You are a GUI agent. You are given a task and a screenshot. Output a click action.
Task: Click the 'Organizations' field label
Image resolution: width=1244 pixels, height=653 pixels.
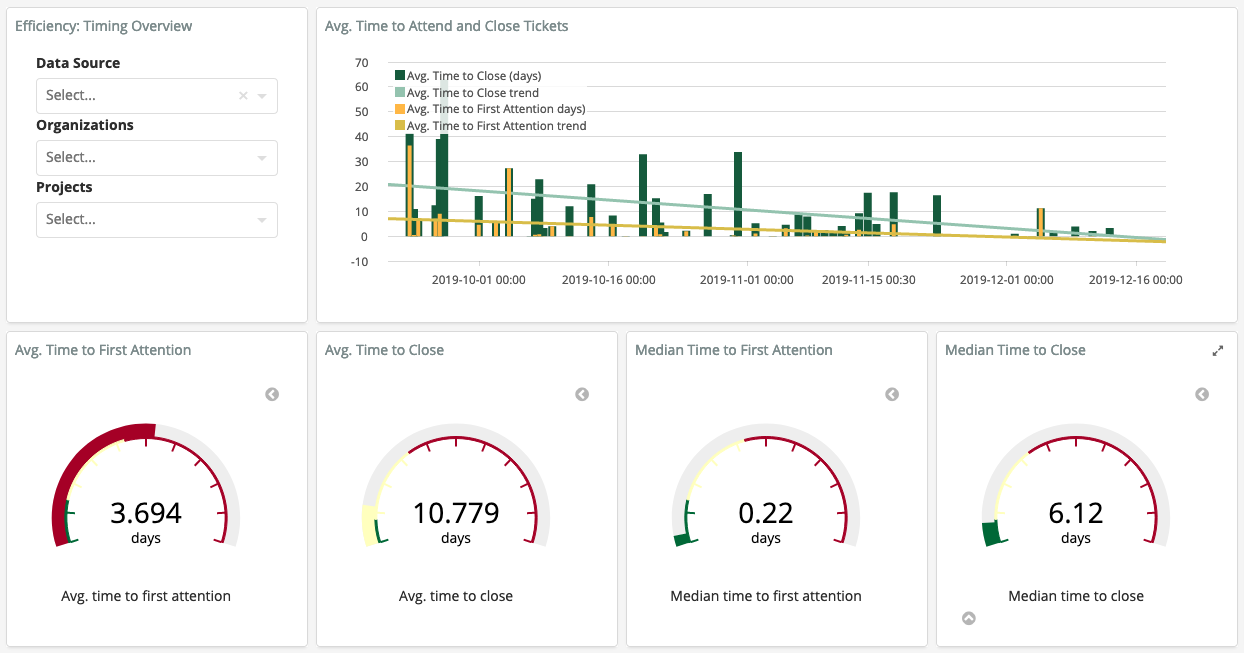click(85, 125)
